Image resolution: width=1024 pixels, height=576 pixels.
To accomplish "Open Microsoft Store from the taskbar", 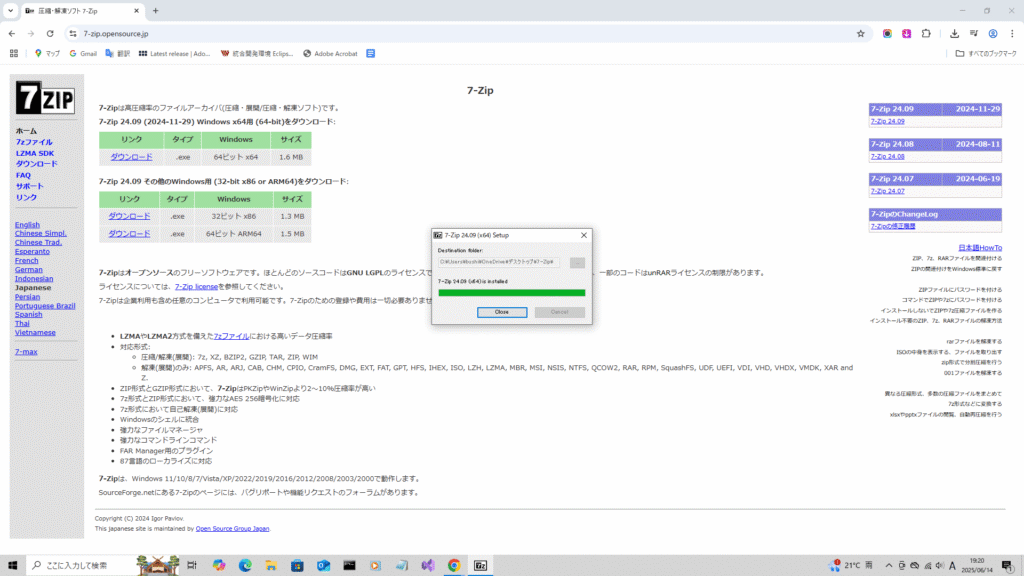I will 297,566.
